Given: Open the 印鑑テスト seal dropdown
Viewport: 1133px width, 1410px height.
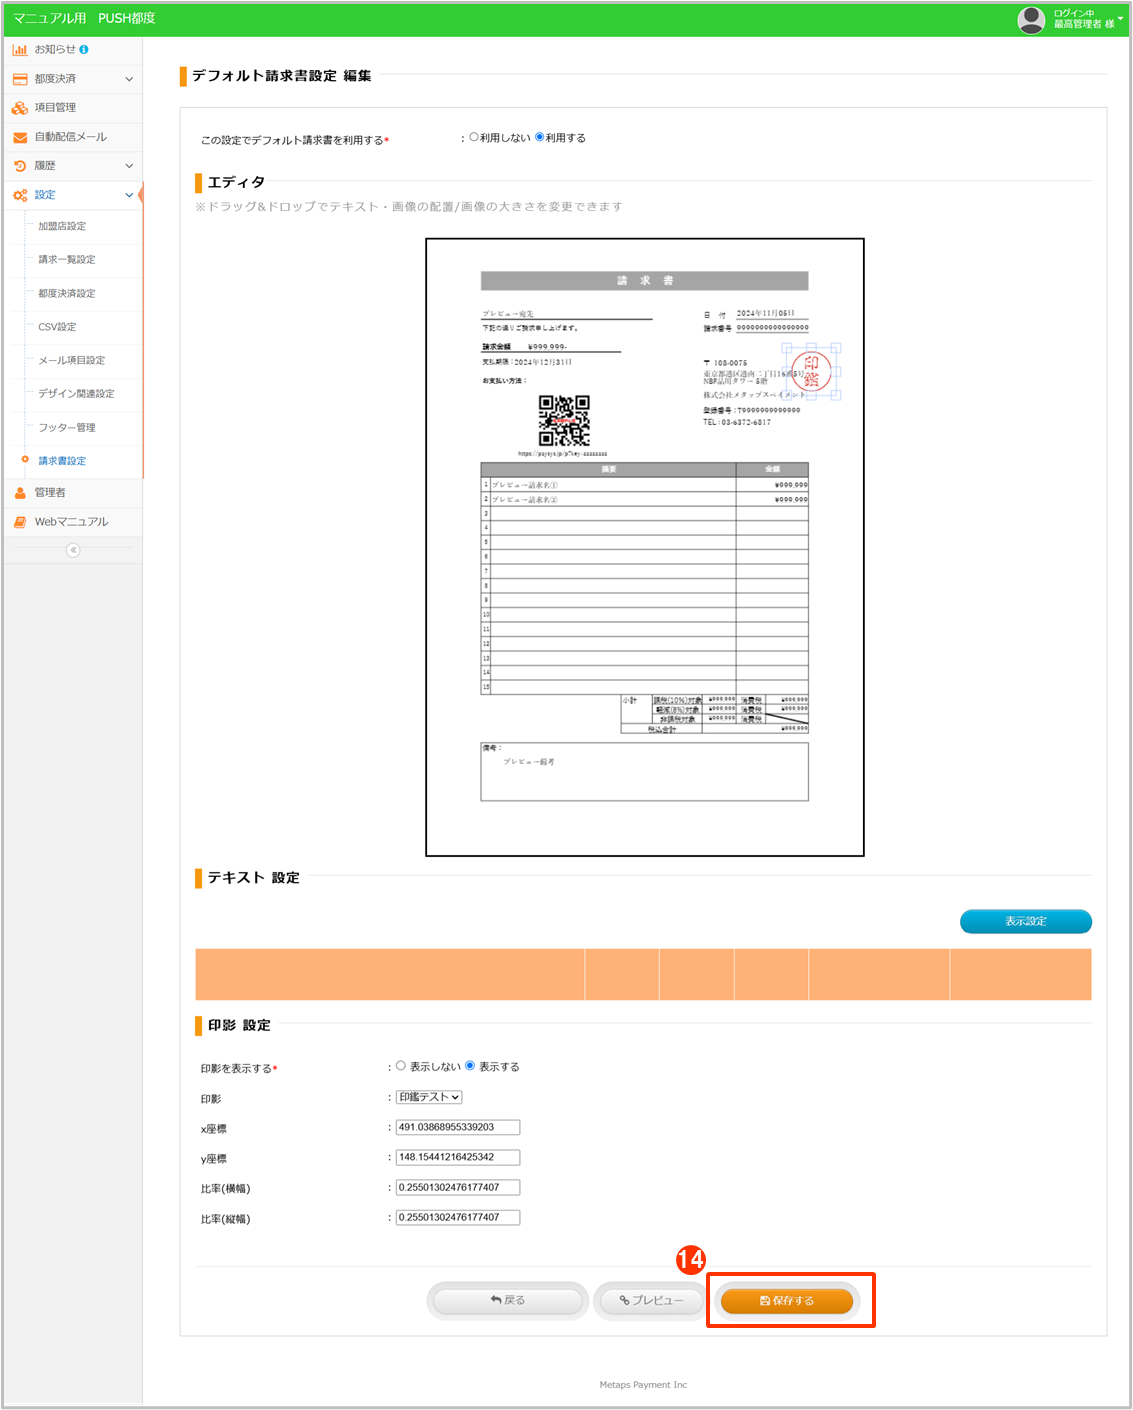Looking at the screenshot, I should [429, 1097].
